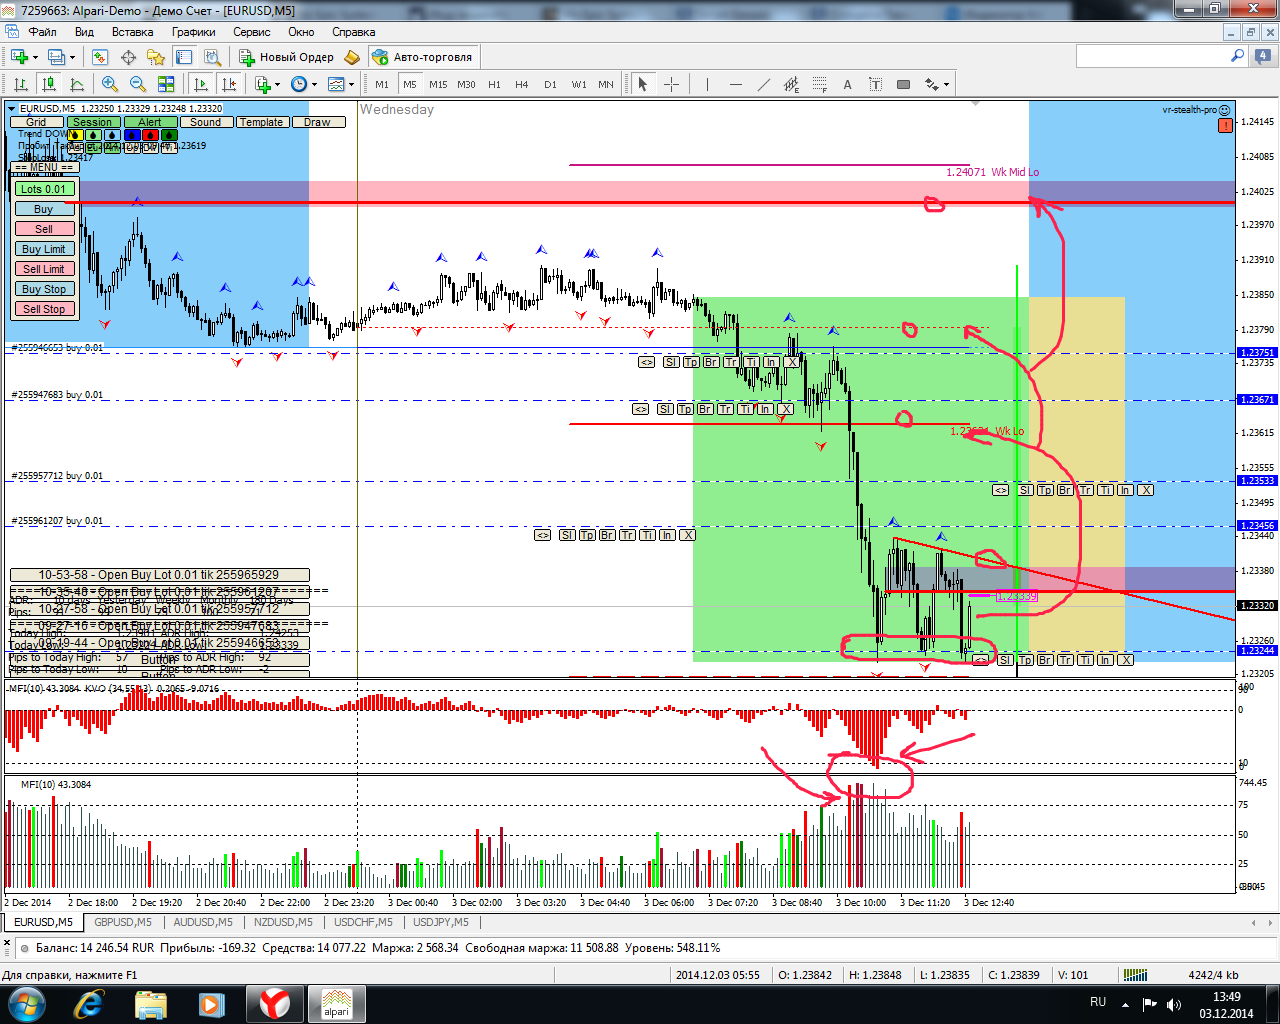
Task: Click the green Lots 0.01 button
Action: point(44,189)
